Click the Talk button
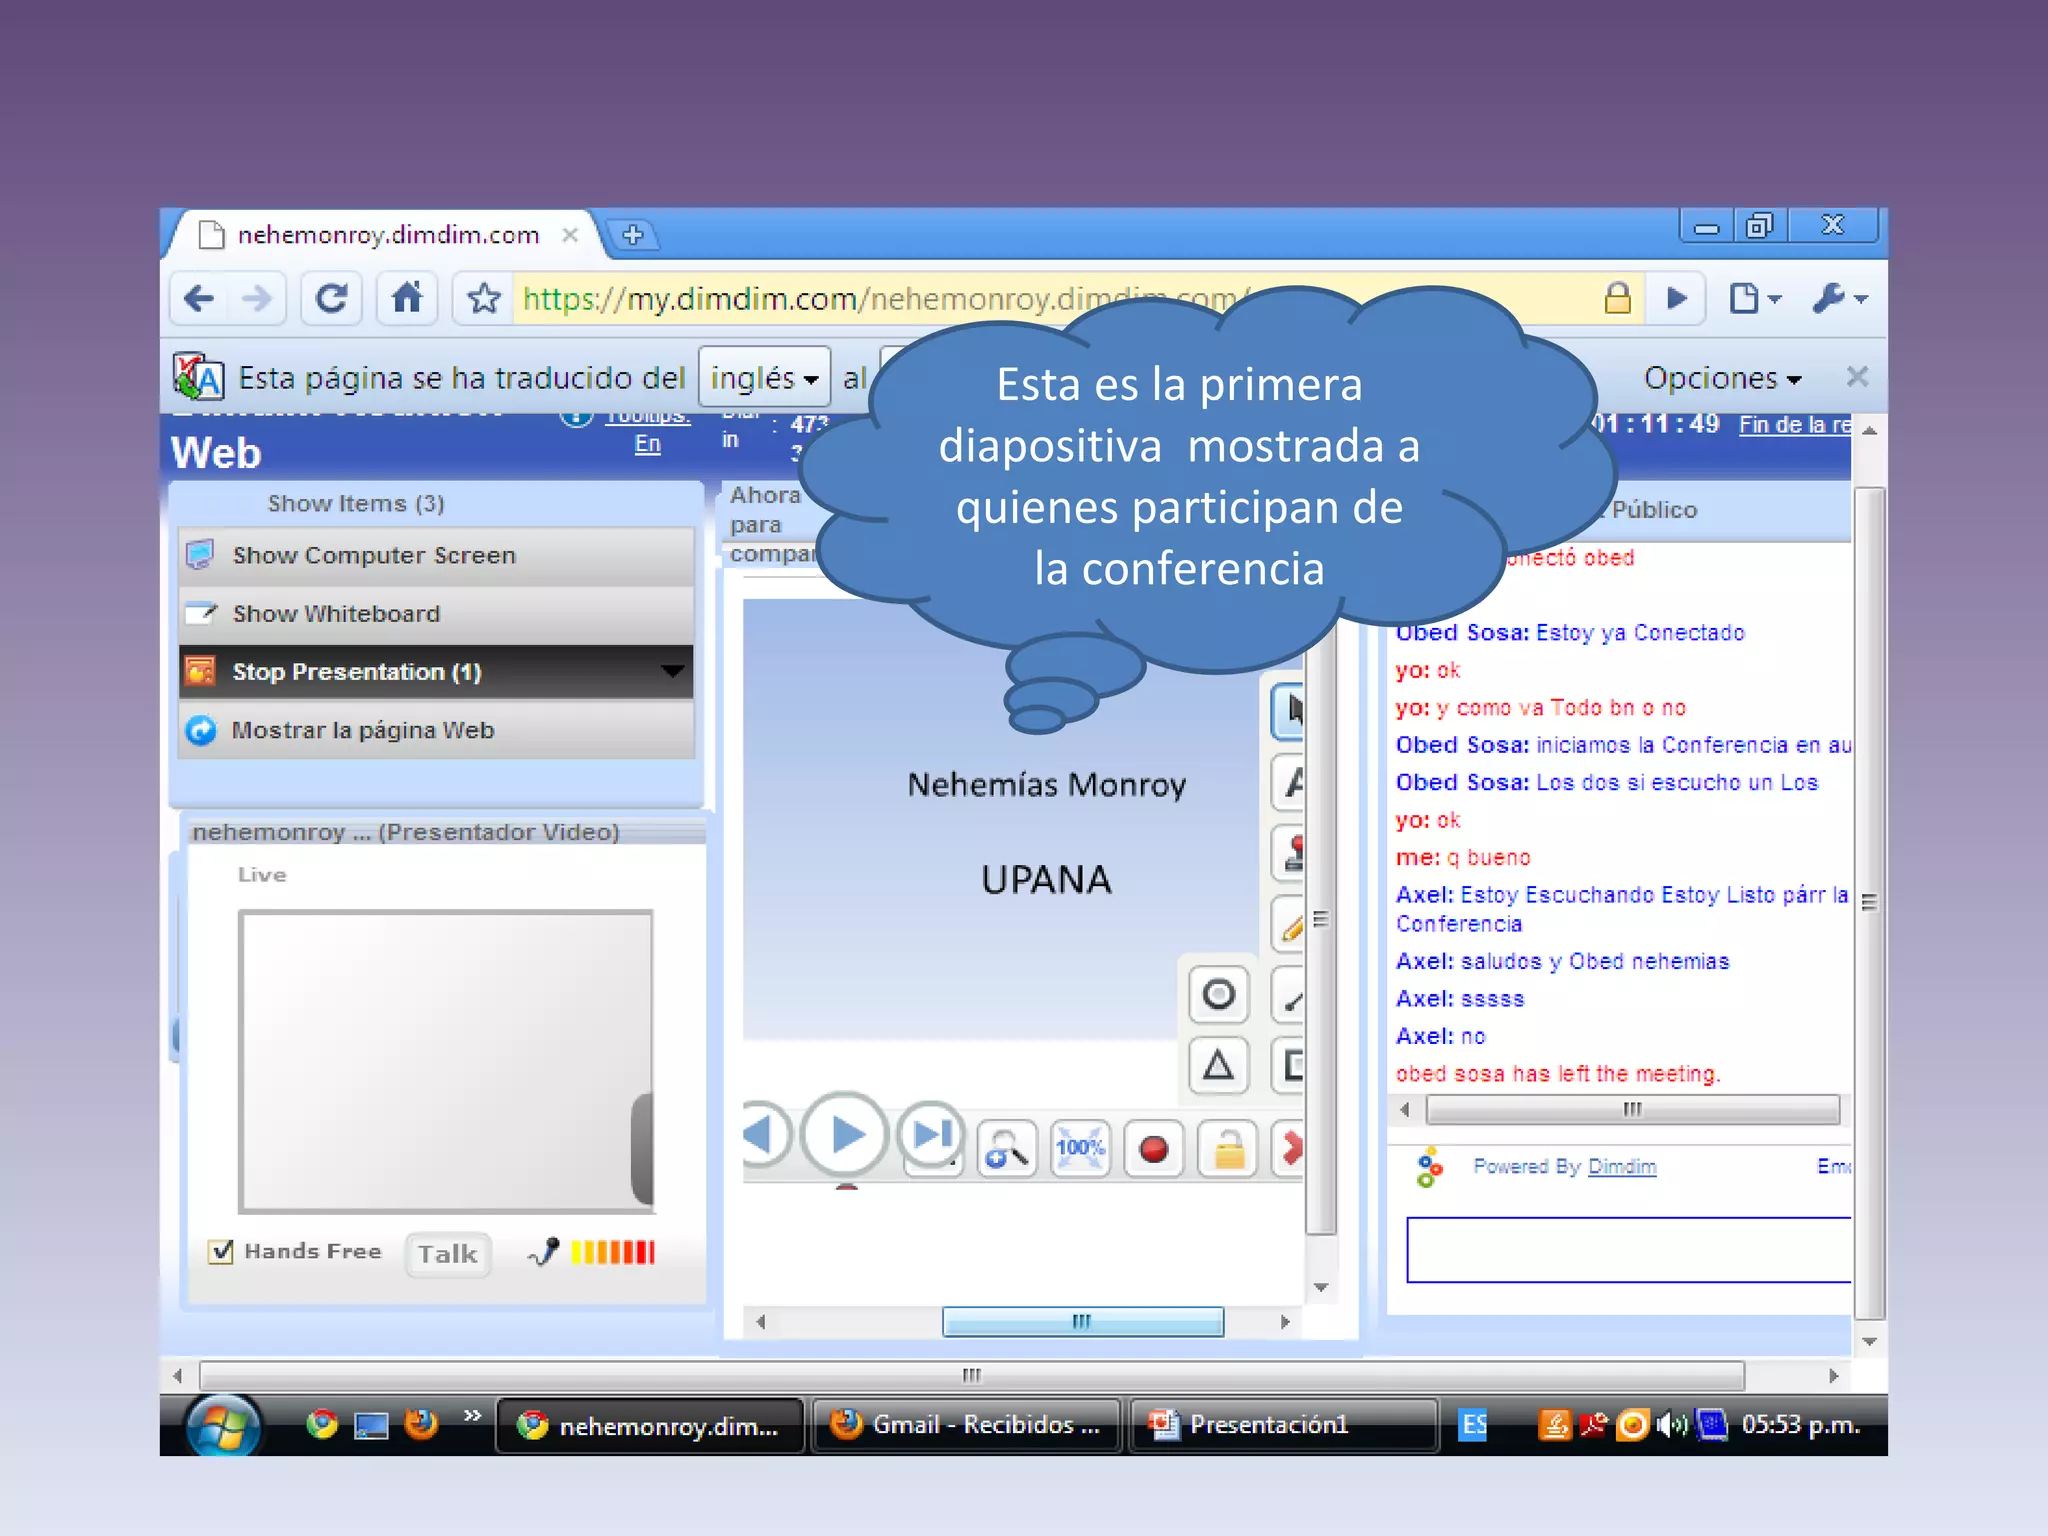This screenshot has height=1536, width=2048. [x=447, y=1254]
